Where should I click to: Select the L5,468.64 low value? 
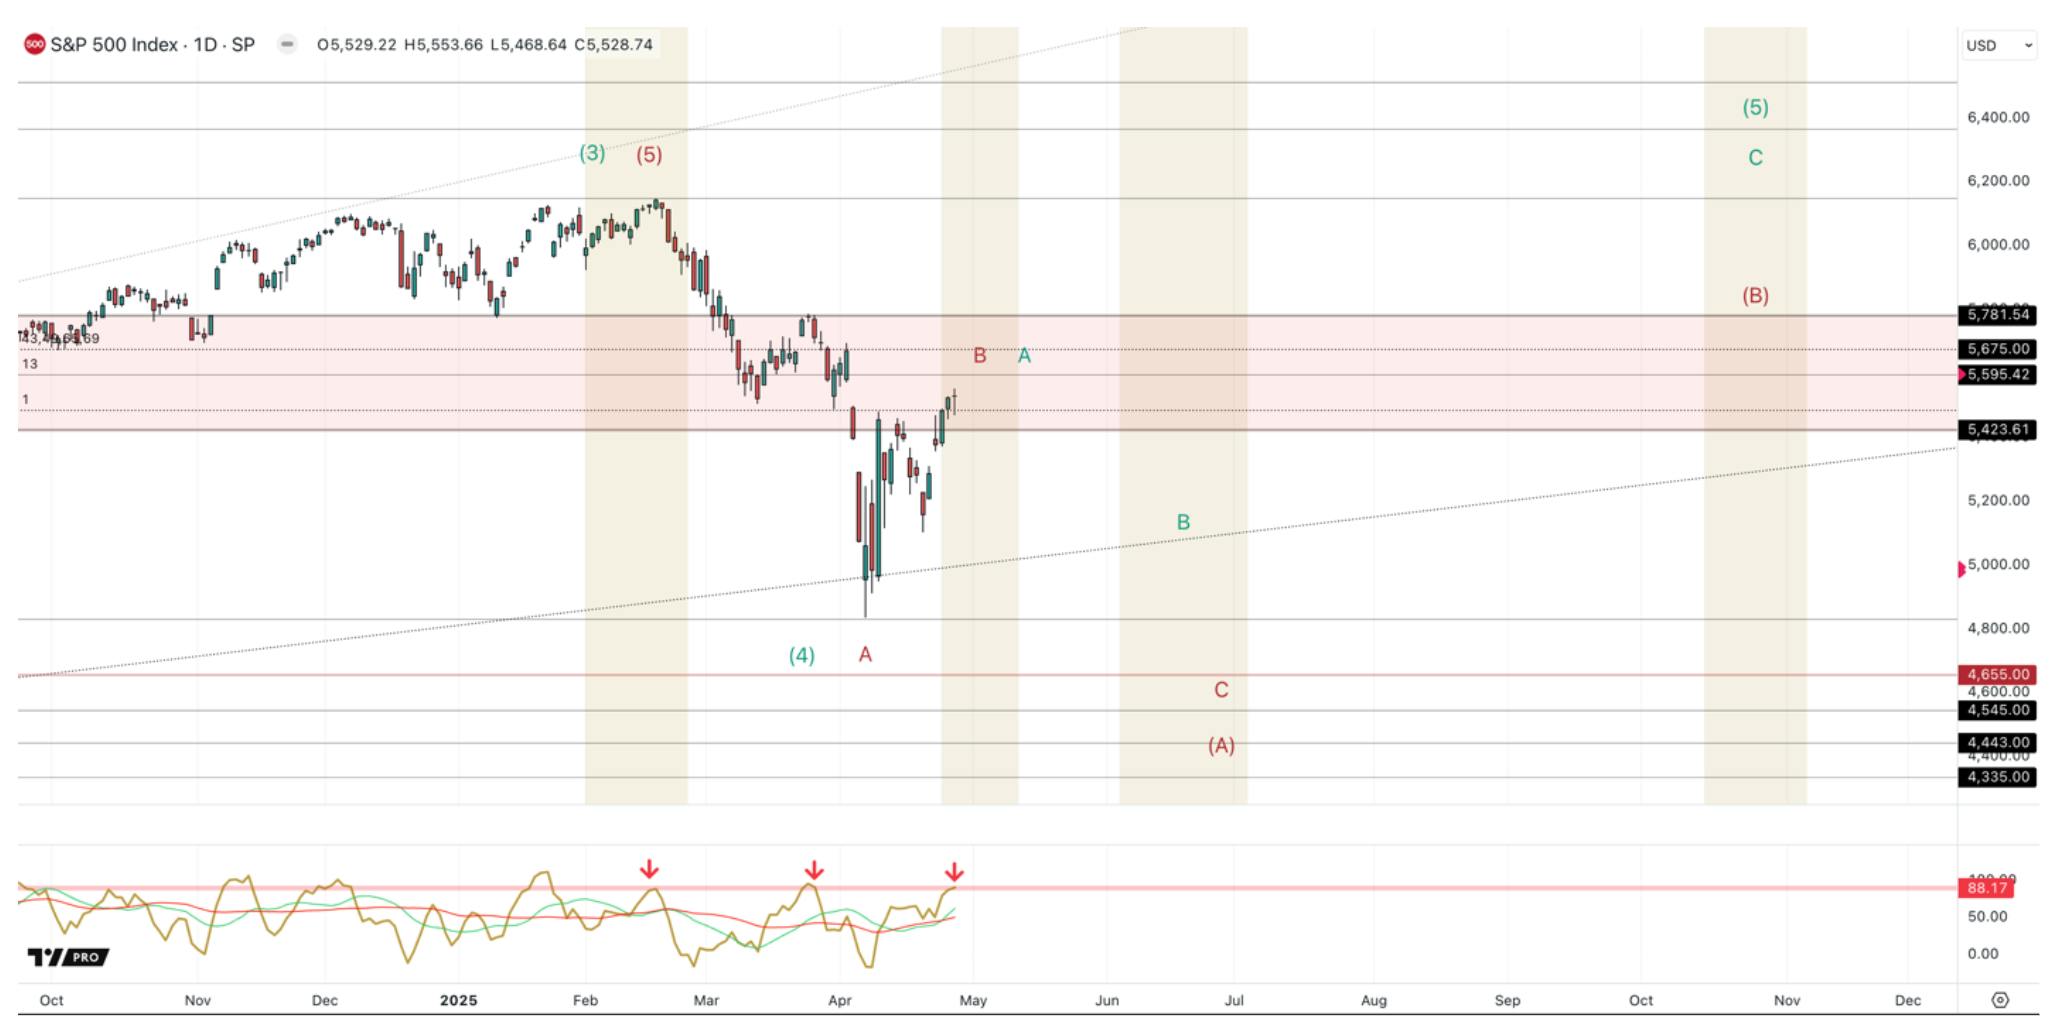click(x=528, y=45)
